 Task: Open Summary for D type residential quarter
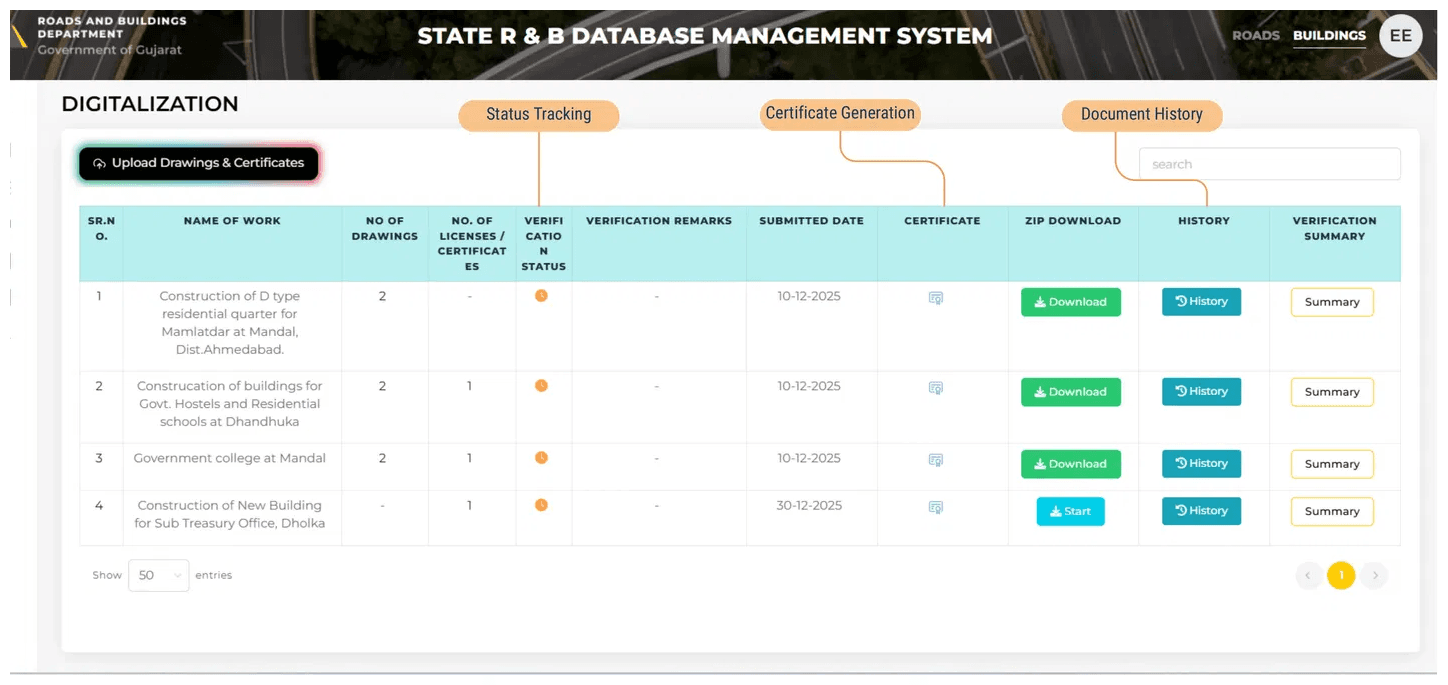point(1332,302)
